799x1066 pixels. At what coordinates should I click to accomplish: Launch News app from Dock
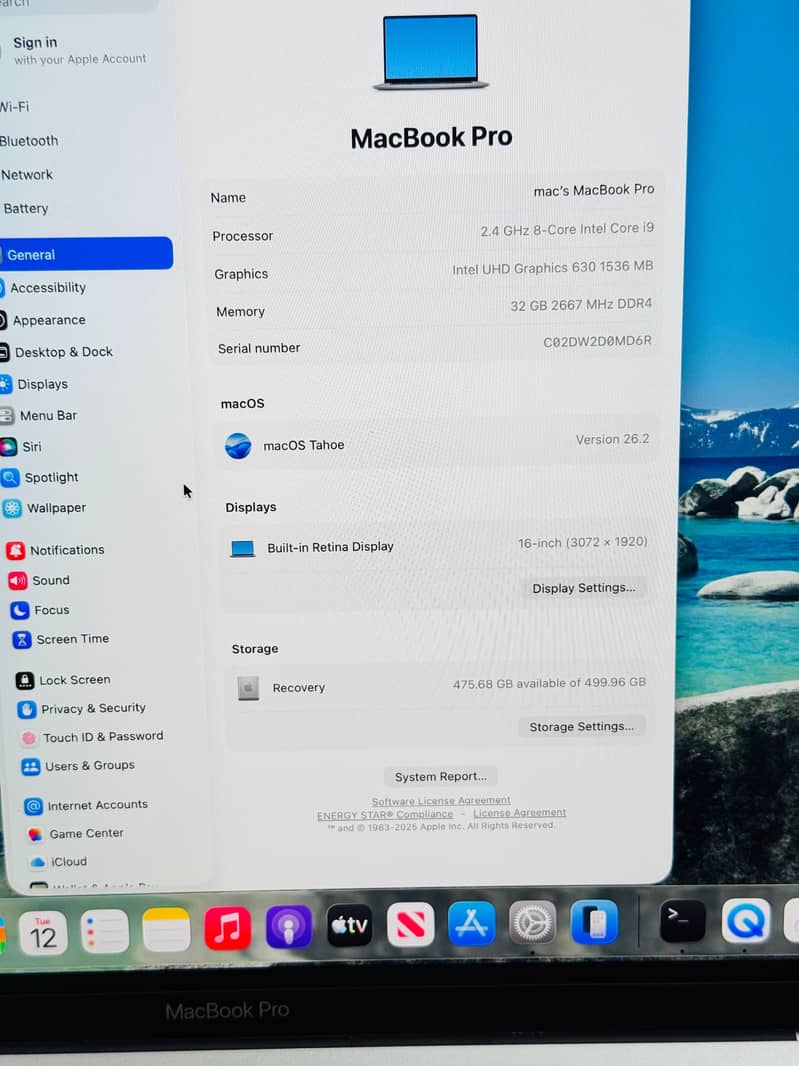410,925
